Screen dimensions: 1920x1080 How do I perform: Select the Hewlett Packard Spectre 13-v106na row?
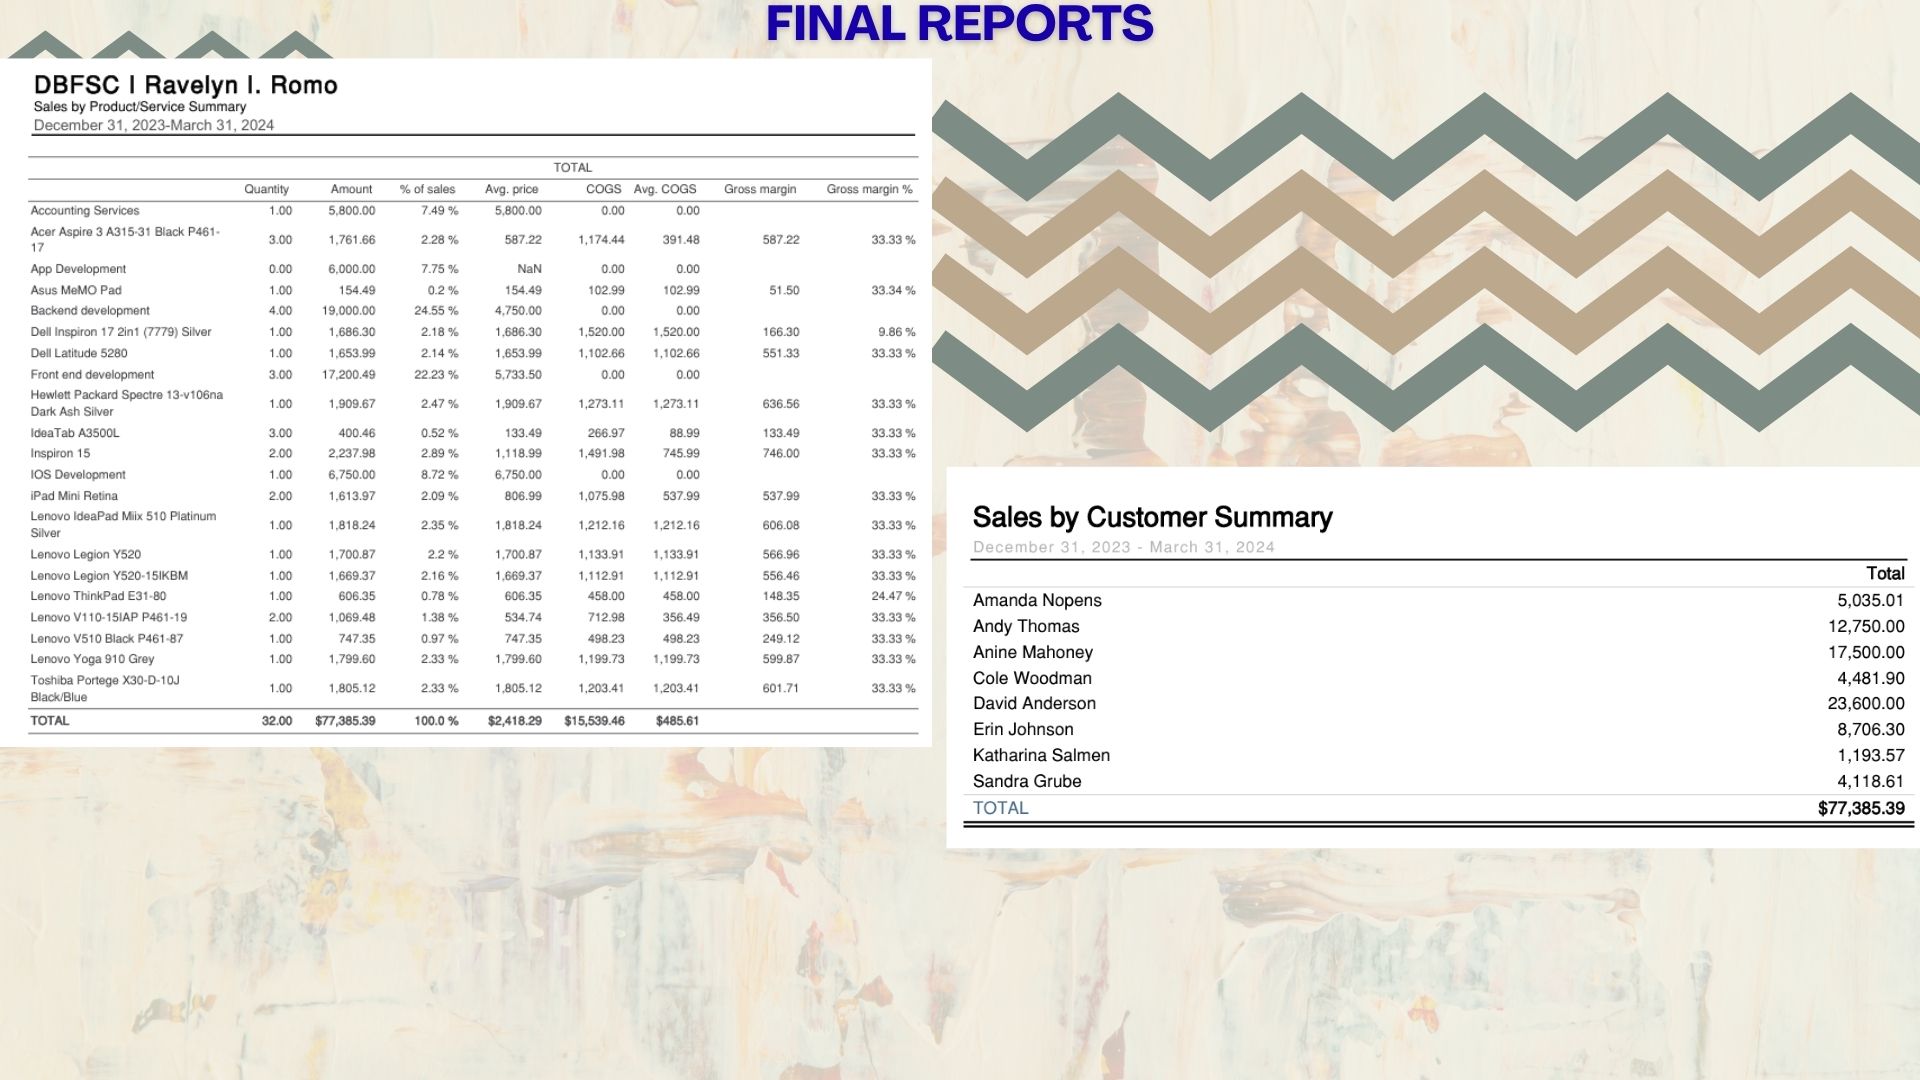(x=473, y=404)
